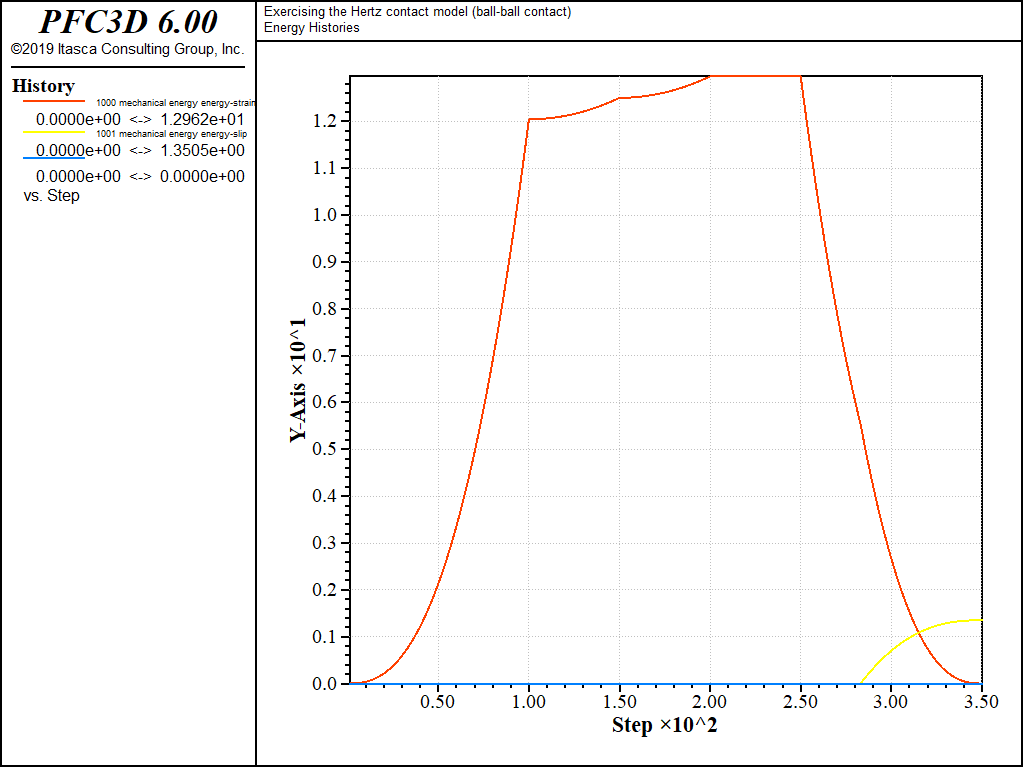Click the Itasca Consulting Group copyright line
The width and height of the screenshot is (1024, 768).
[127, 50]
